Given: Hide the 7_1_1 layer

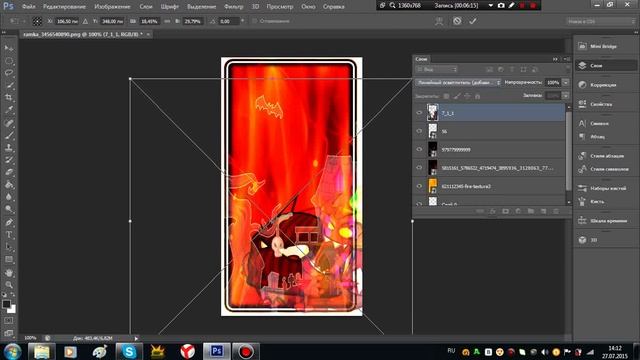Looking at the screenshot, I should coord(419,113).
